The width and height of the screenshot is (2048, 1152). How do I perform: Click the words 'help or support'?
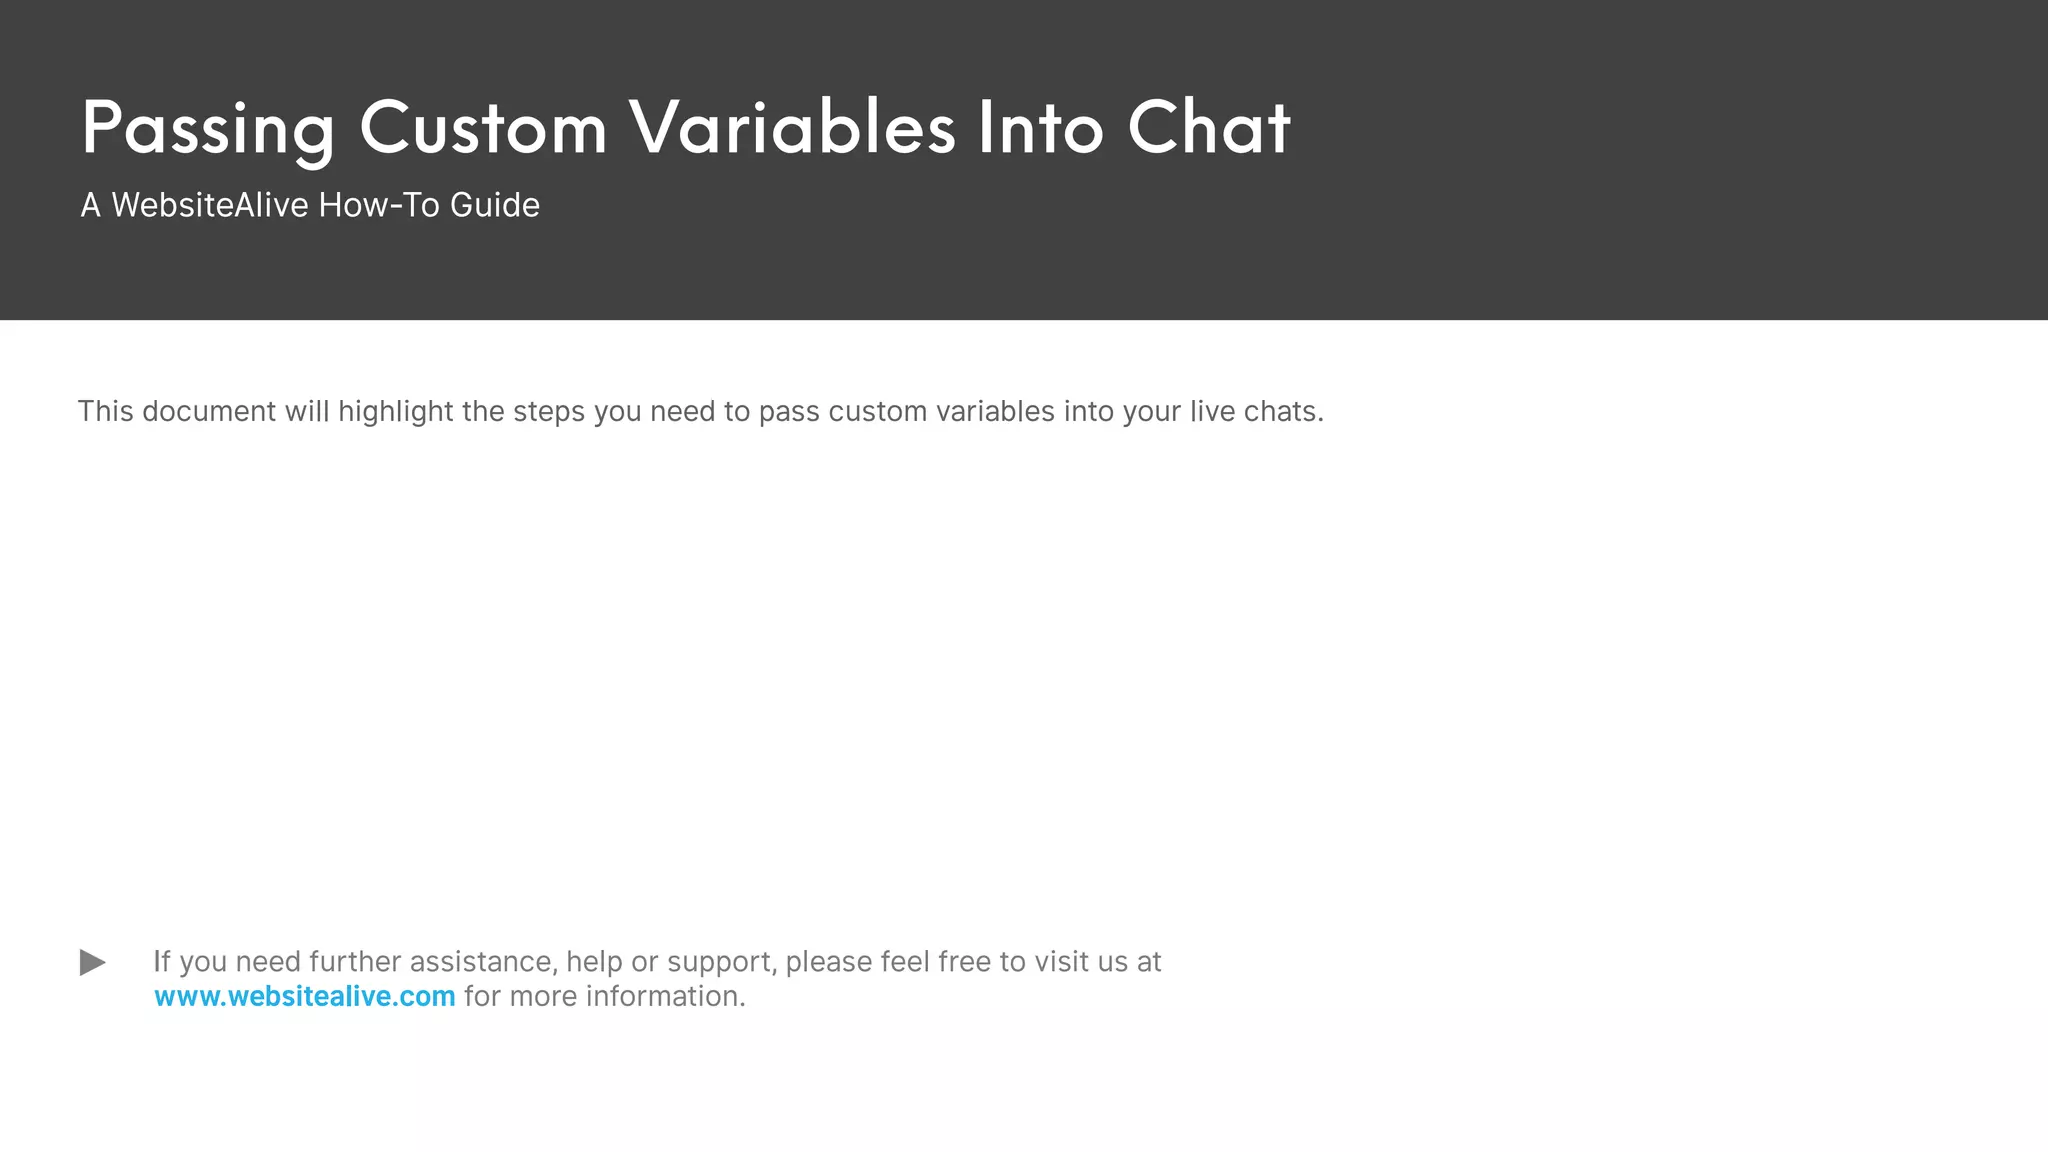[x=671, y=962]
